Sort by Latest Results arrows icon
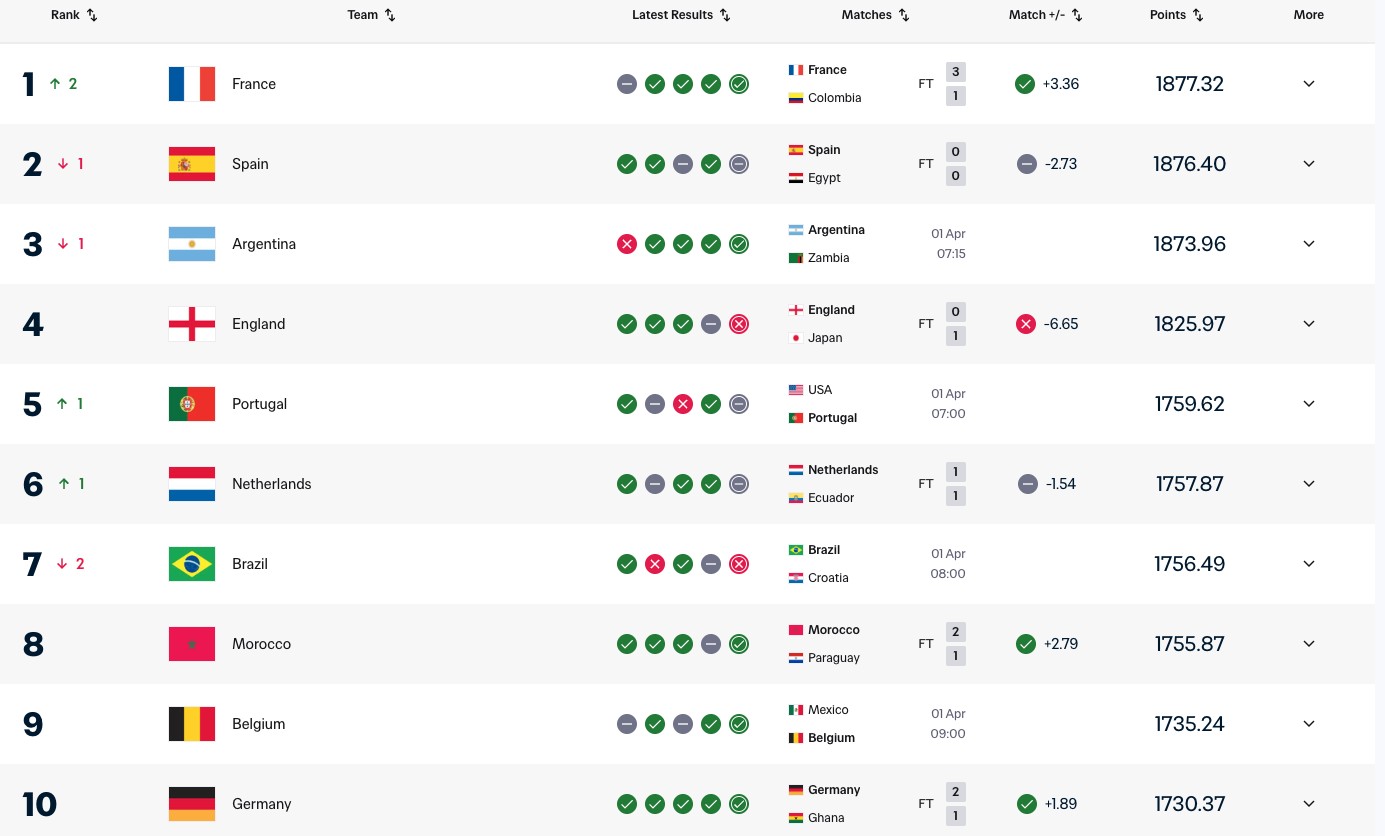This screenshot has width=1385, height=836. (725, 15)
